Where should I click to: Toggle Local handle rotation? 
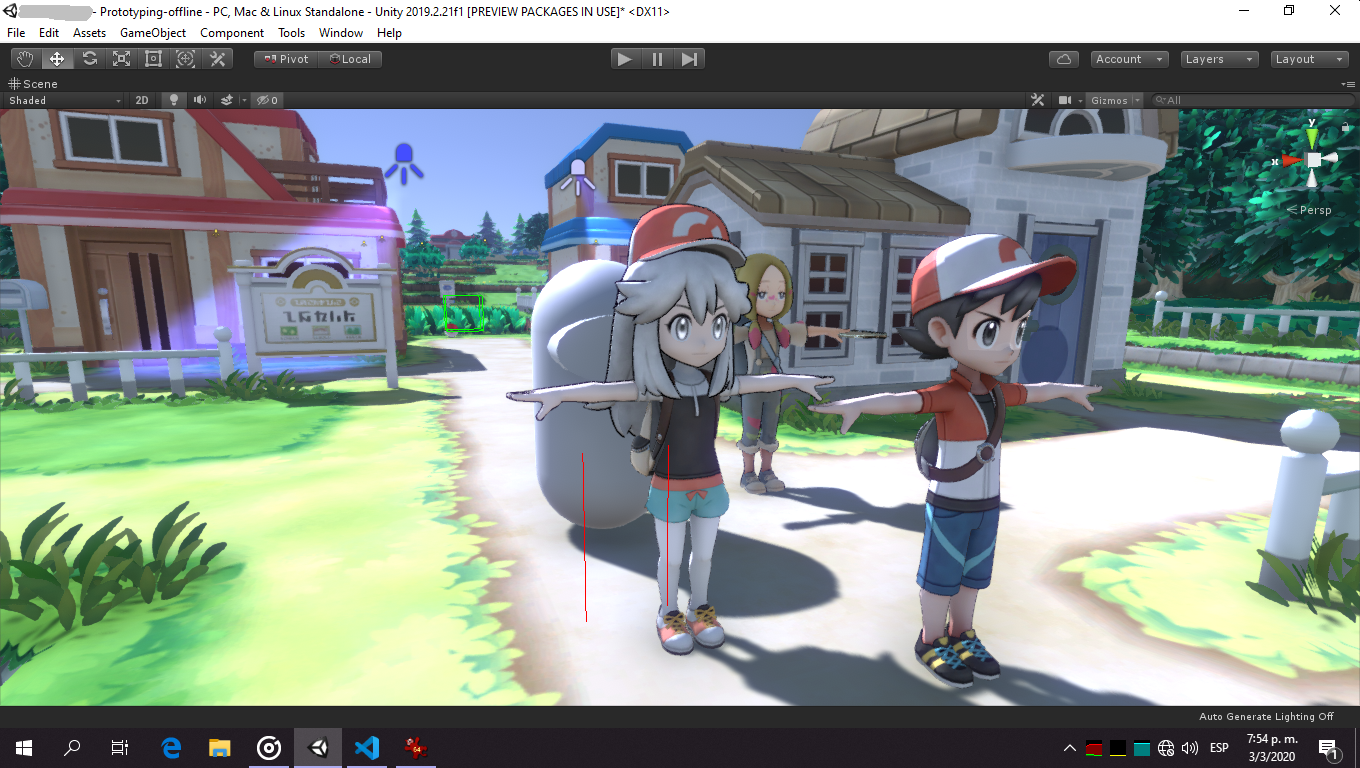tap(350, 59)
